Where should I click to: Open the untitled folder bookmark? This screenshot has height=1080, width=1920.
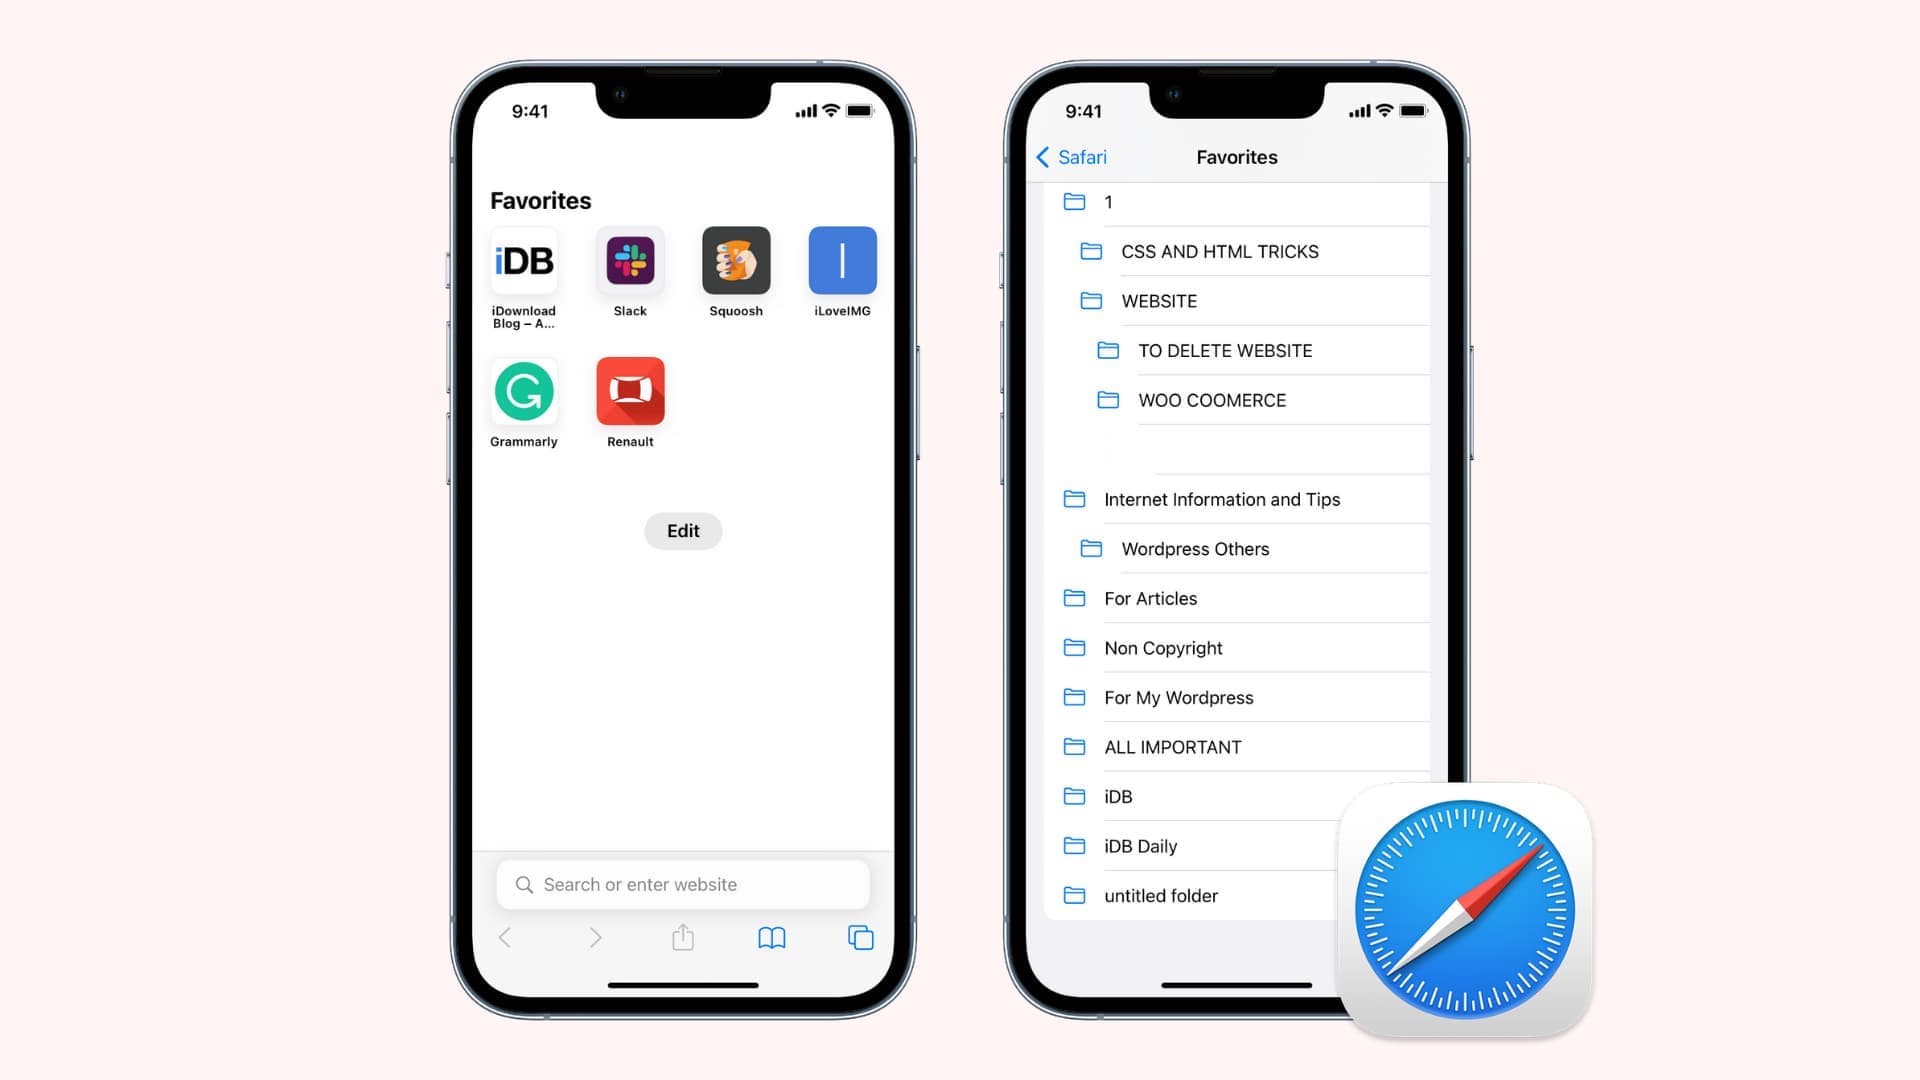(1160, 895)
